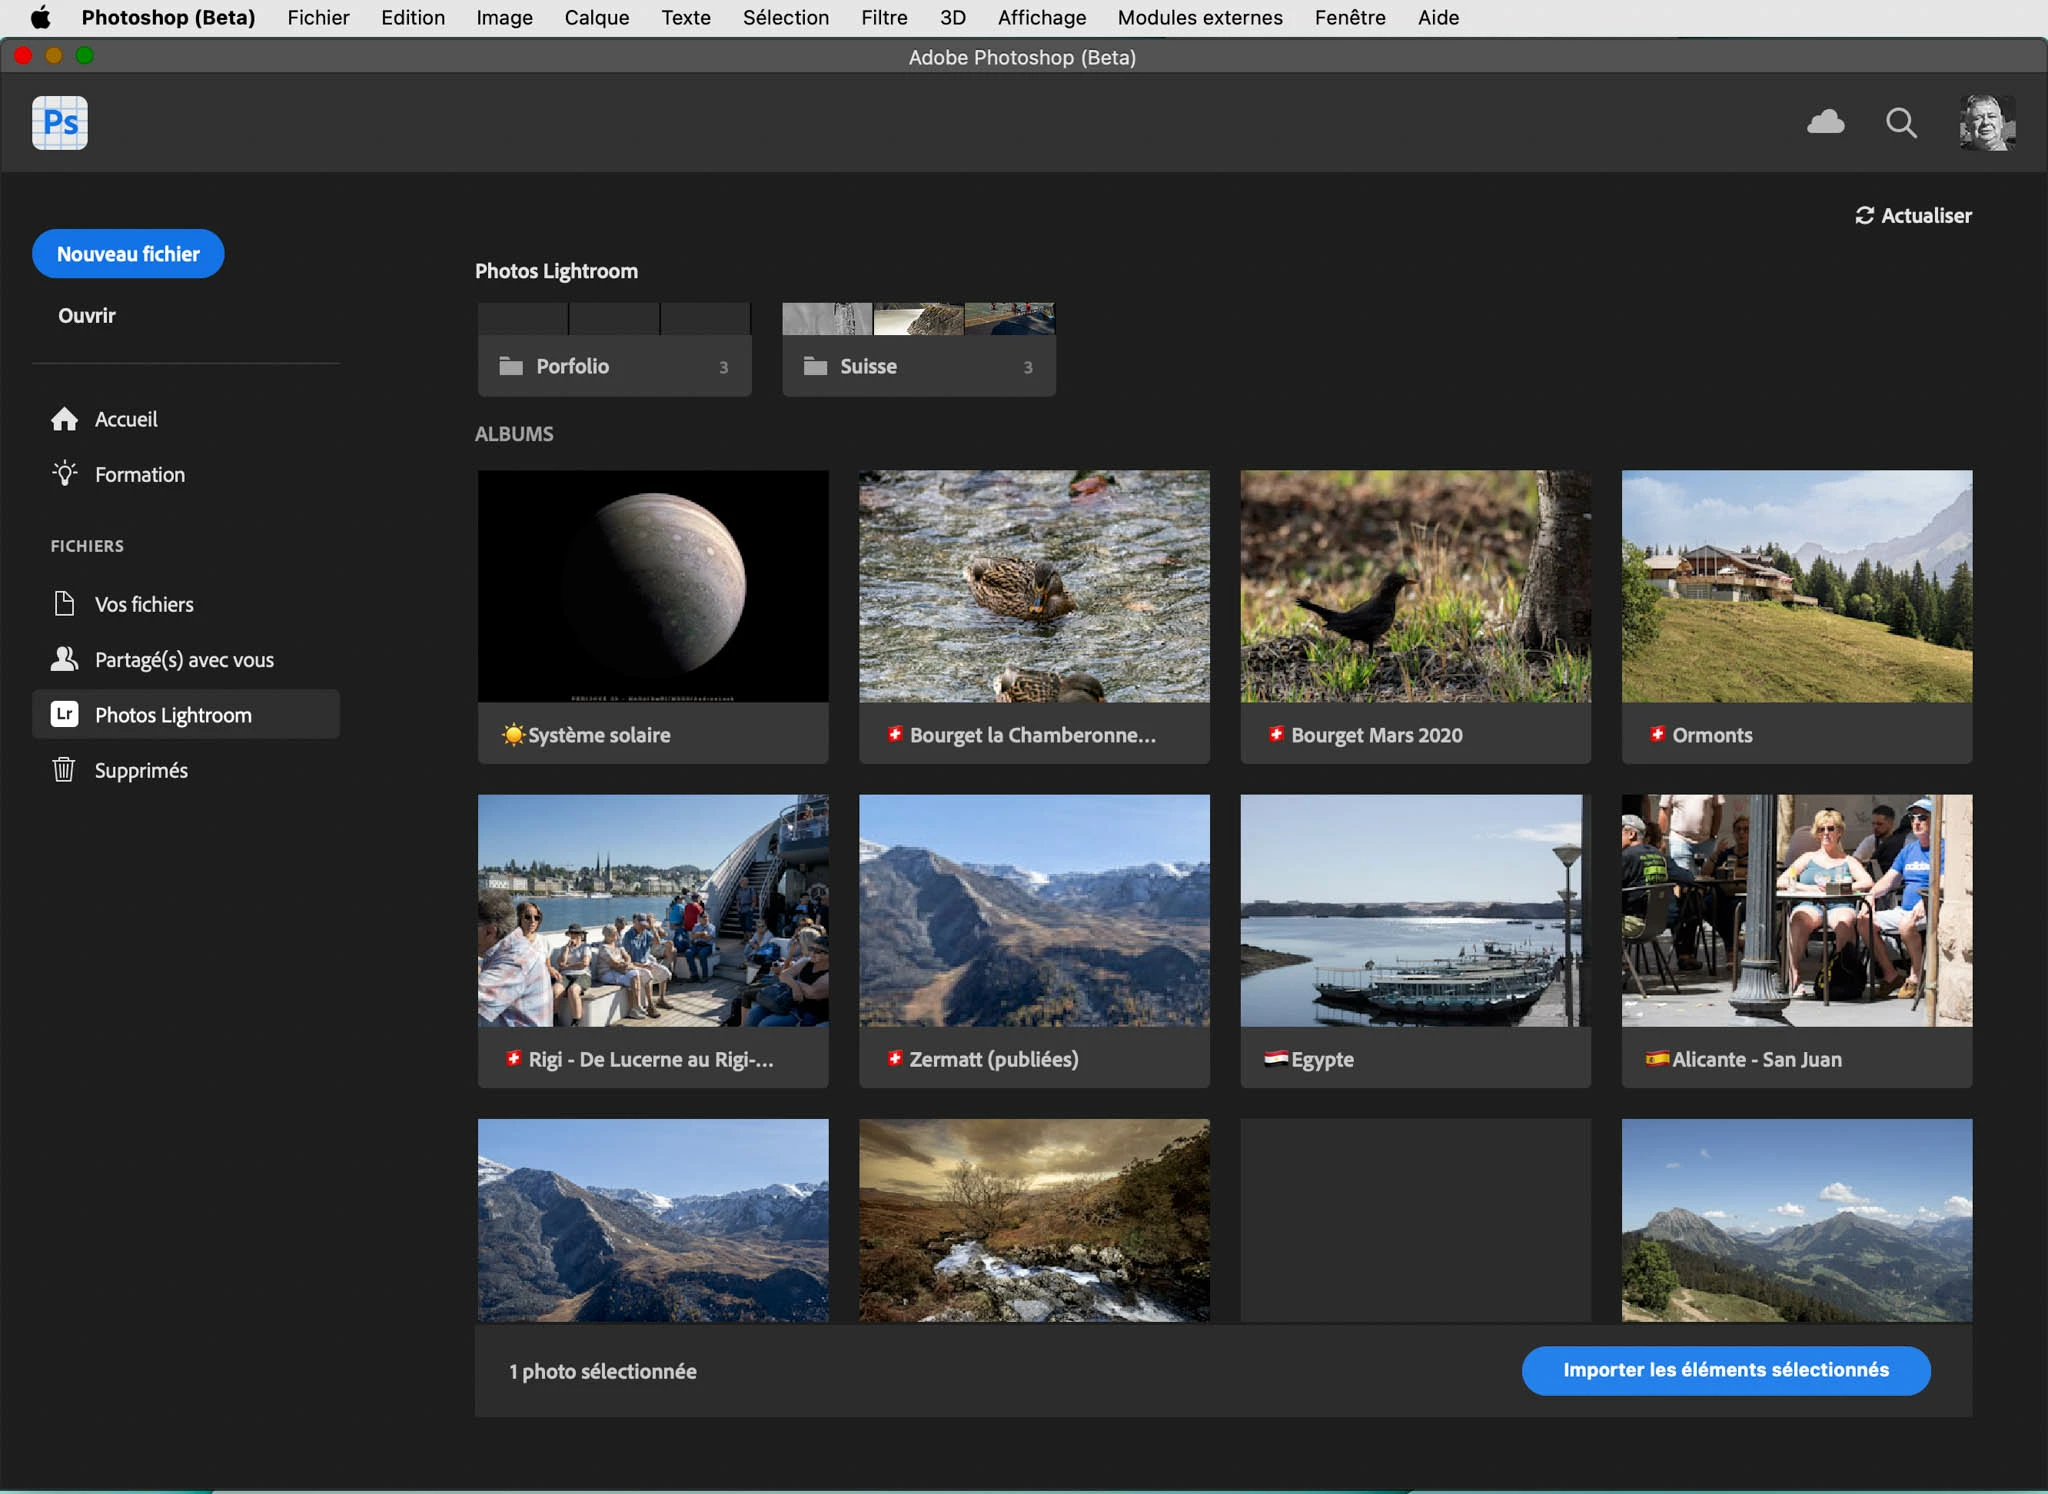This screenshot has width=2048, height=1494.
Task: Click the Photoshop Ps home logo
Action: pos(60,123)
